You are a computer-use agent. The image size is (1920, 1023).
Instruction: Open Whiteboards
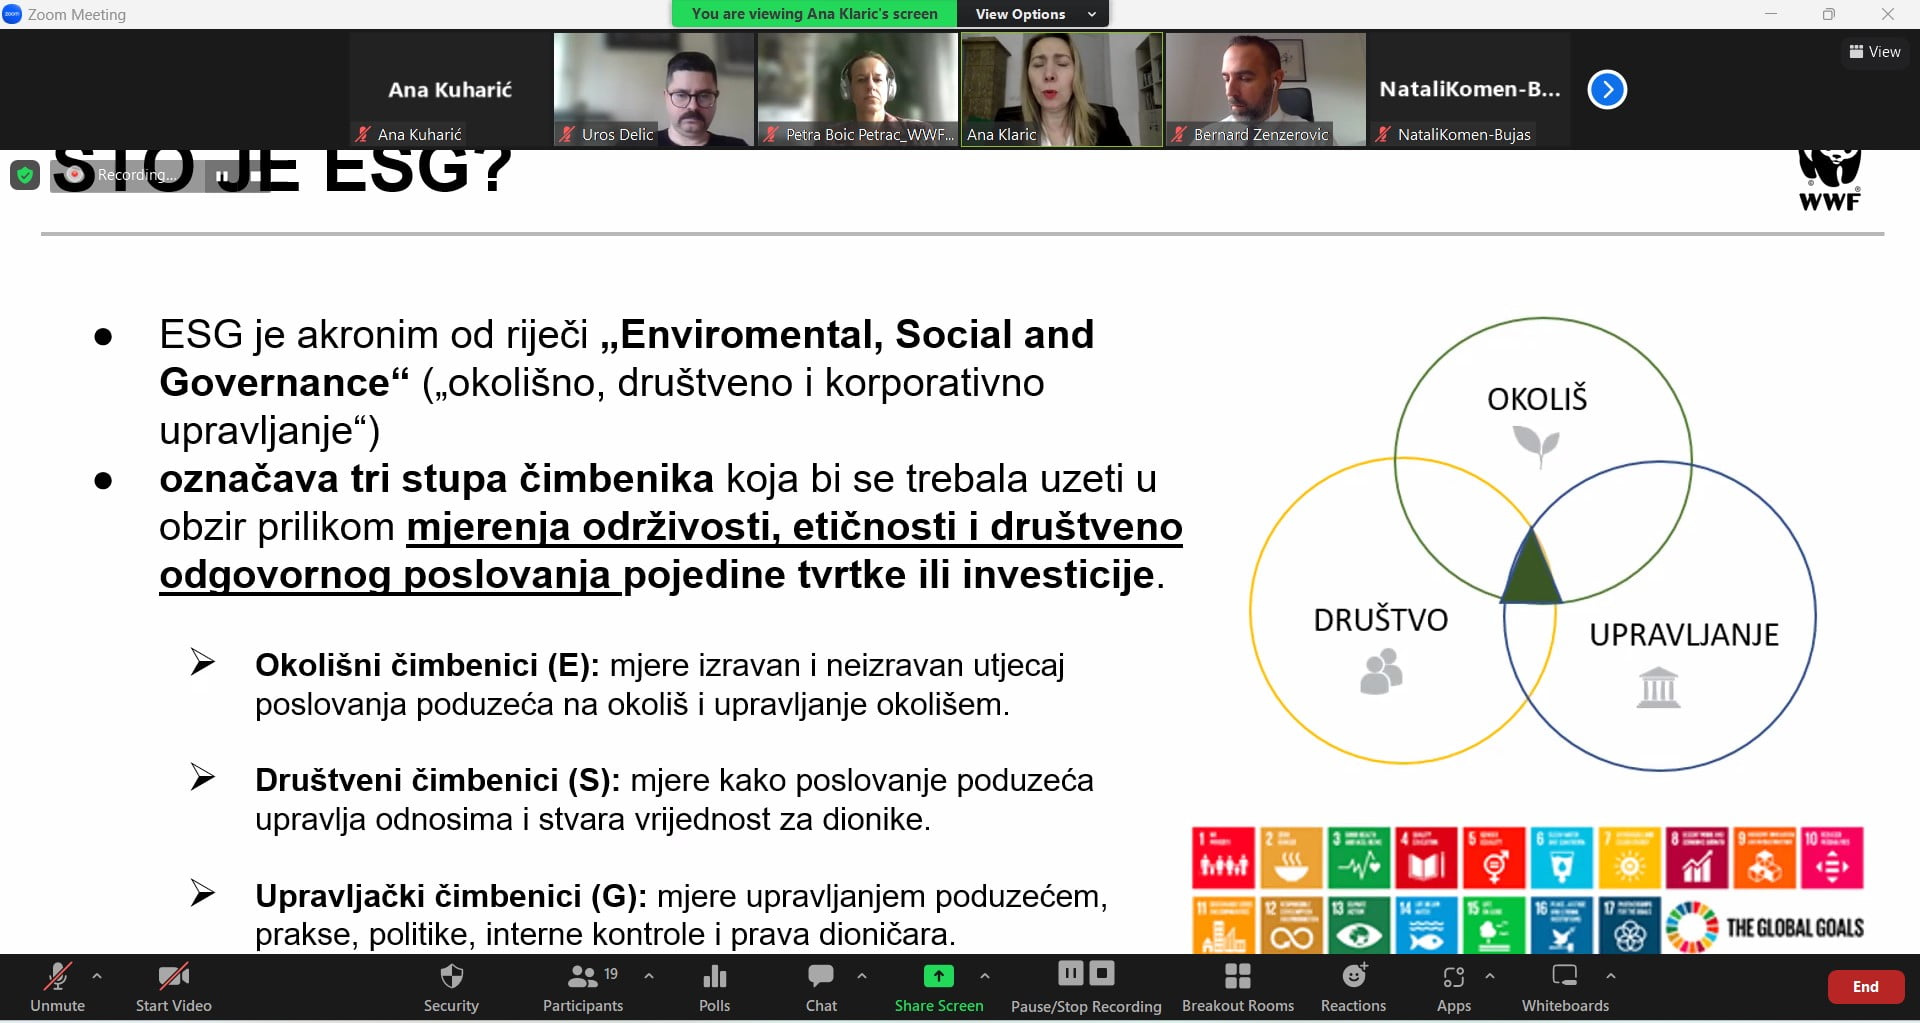pyautogui.click(x=1565, y=986)
